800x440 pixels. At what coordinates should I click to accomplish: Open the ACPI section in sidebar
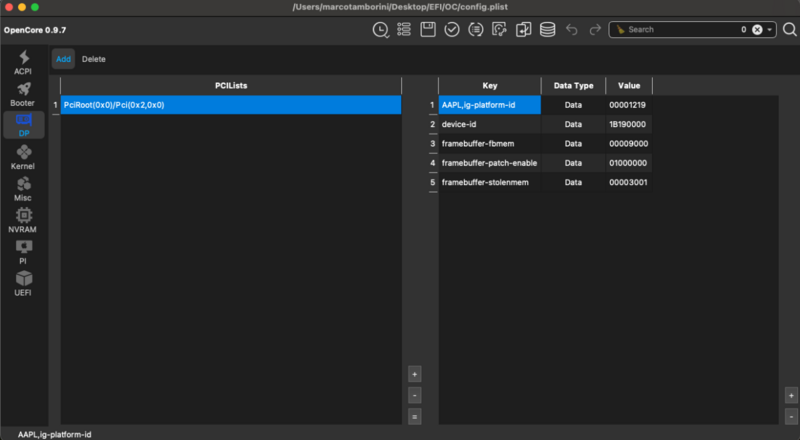pyautogui.click(x=23, y=63)
